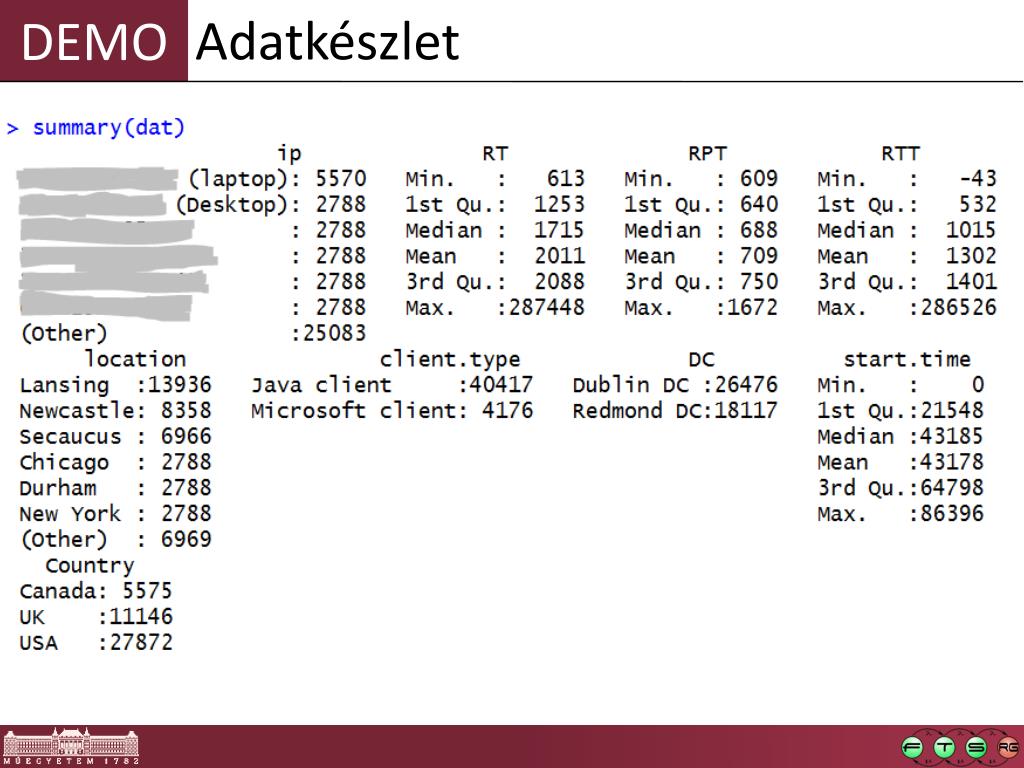Select RPT maximum value 1672
Viewport: 1024px width, 768px height.
752,307
